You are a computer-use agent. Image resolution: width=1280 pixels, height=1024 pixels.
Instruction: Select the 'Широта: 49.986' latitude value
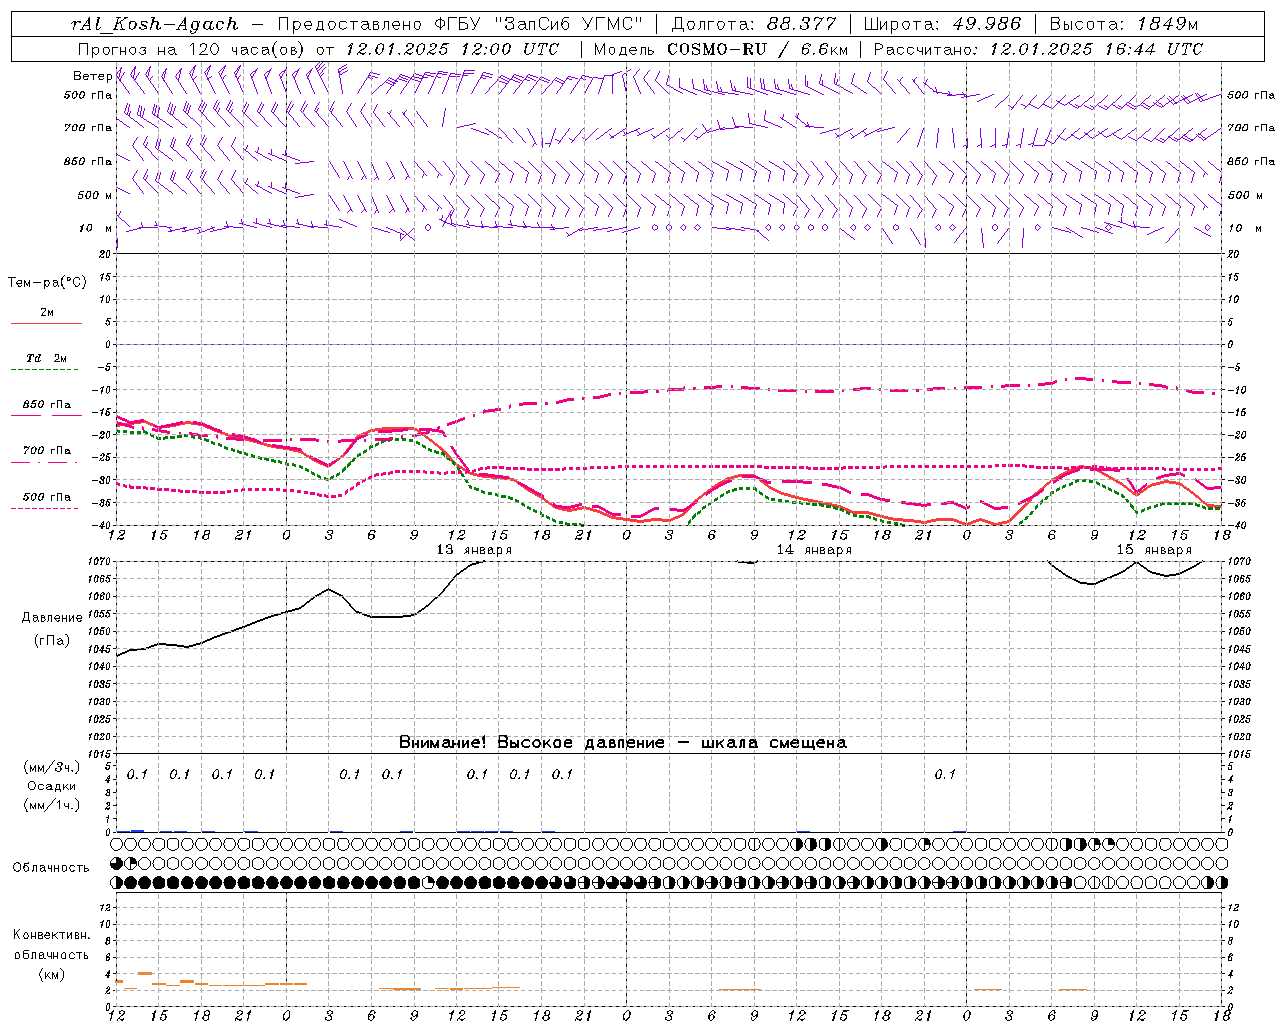coord(942,24)
